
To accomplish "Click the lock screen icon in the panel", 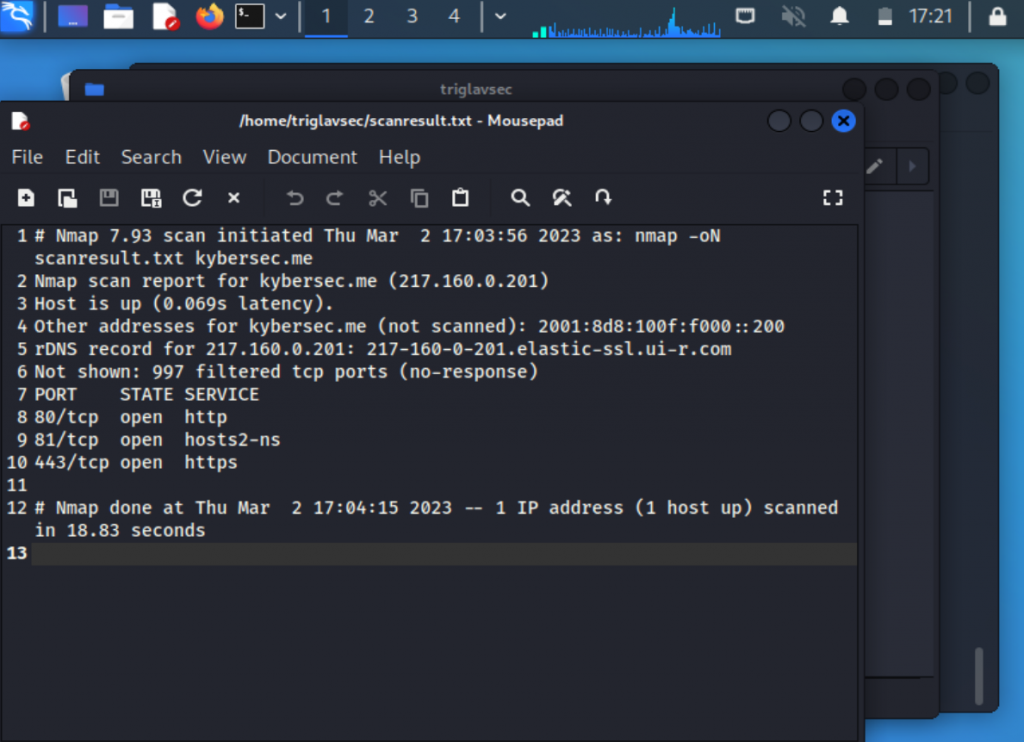I will (997, 16).
